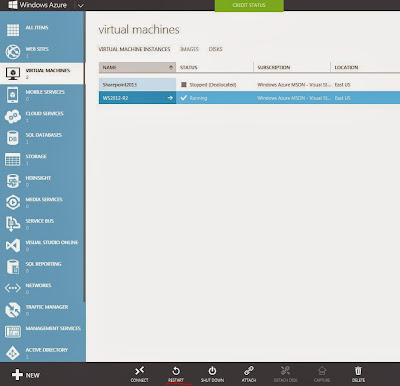Open WS2012-R2 details arrow

170,98
